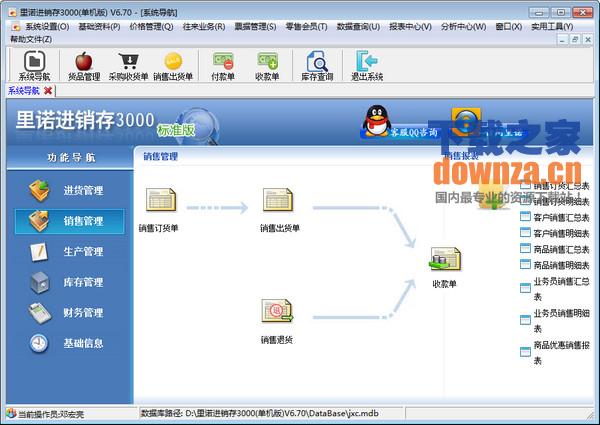Select 生产管理 in the navigation sidebar
600x425 pixels.
pyautogui.click(x=69, y=251)
